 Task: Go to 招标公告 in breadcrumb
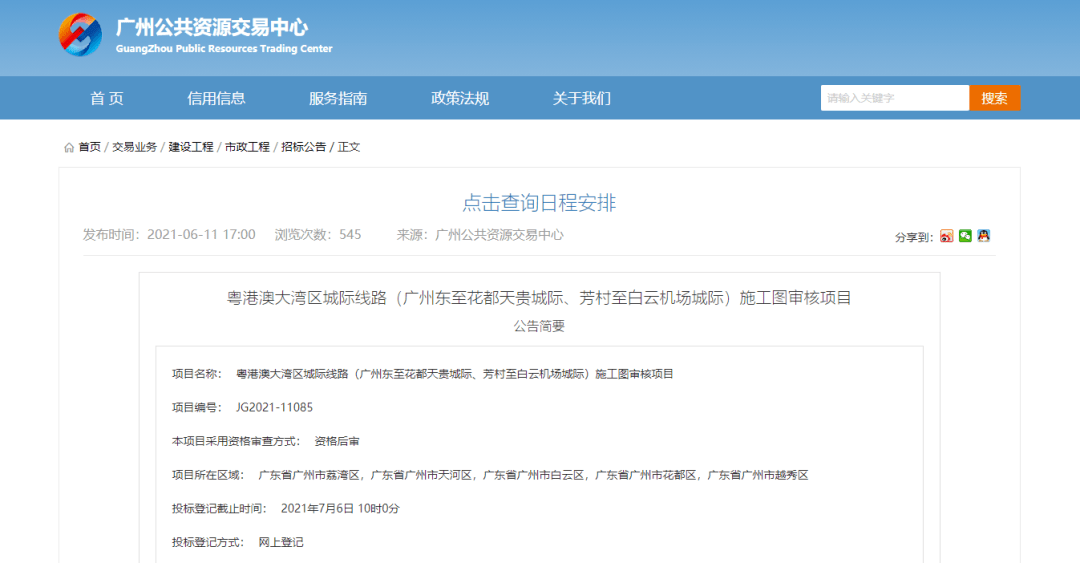[x=304, y=147]
